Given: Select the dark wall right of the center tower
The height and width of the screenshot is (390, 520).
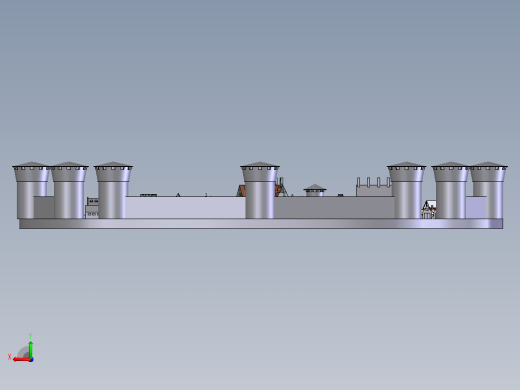Looking at the screenshot, I should point(334,207).
